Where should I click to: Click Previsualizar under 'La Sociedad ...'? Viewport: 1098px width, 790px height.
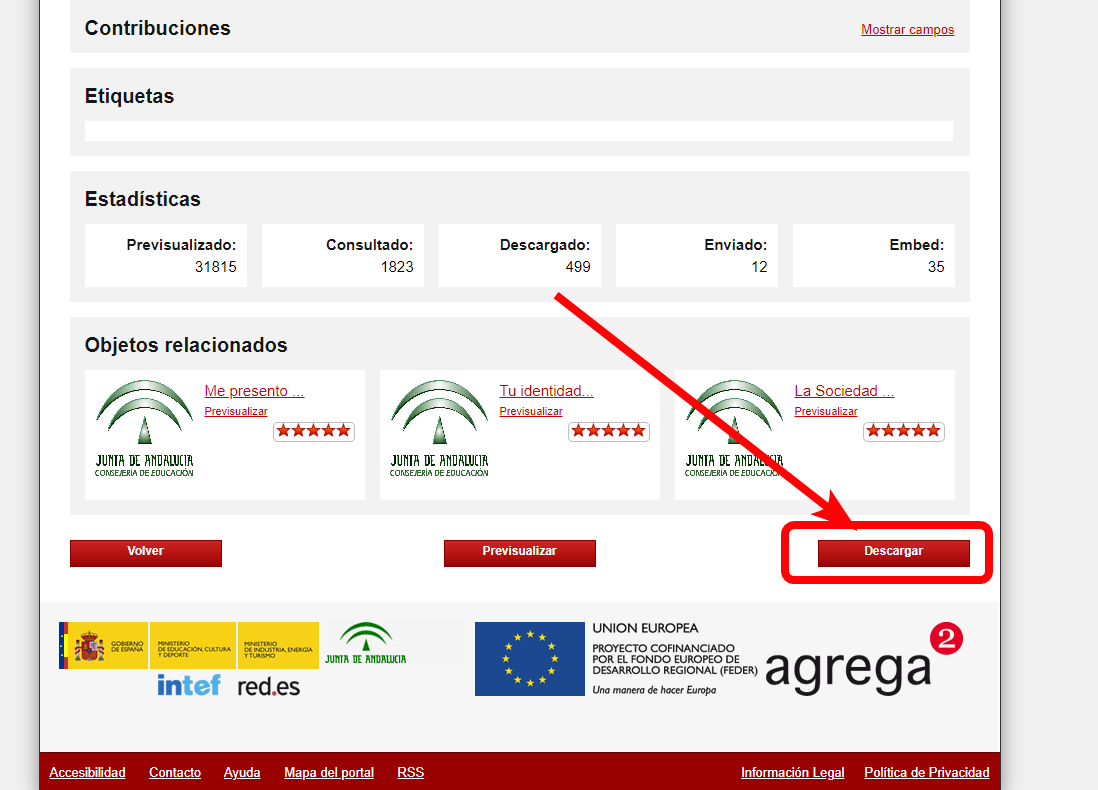click(x=826, y=412)
